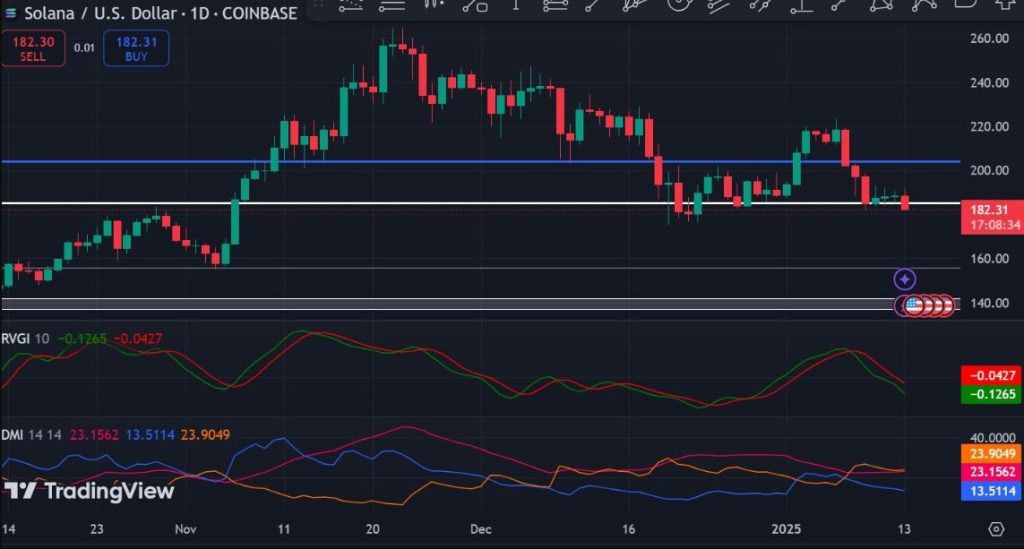1024x549 pixels.
Task: Click the 2025 label on the time axis
Action: 786,529
